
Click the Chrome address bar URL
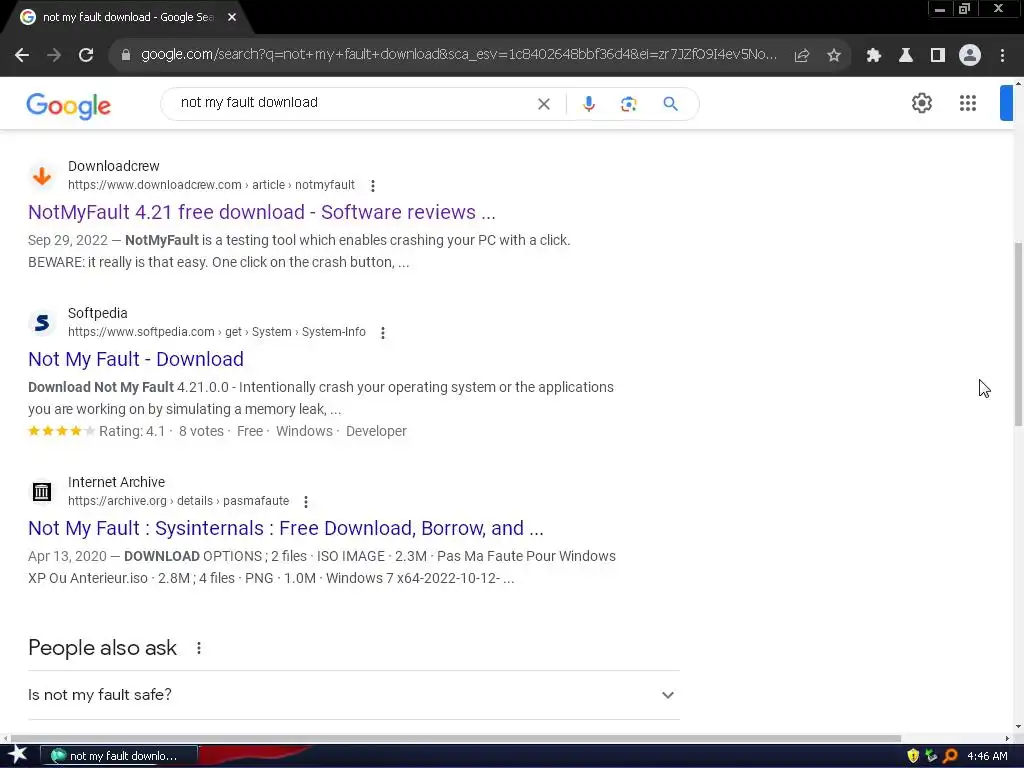[x=458, y=55]
